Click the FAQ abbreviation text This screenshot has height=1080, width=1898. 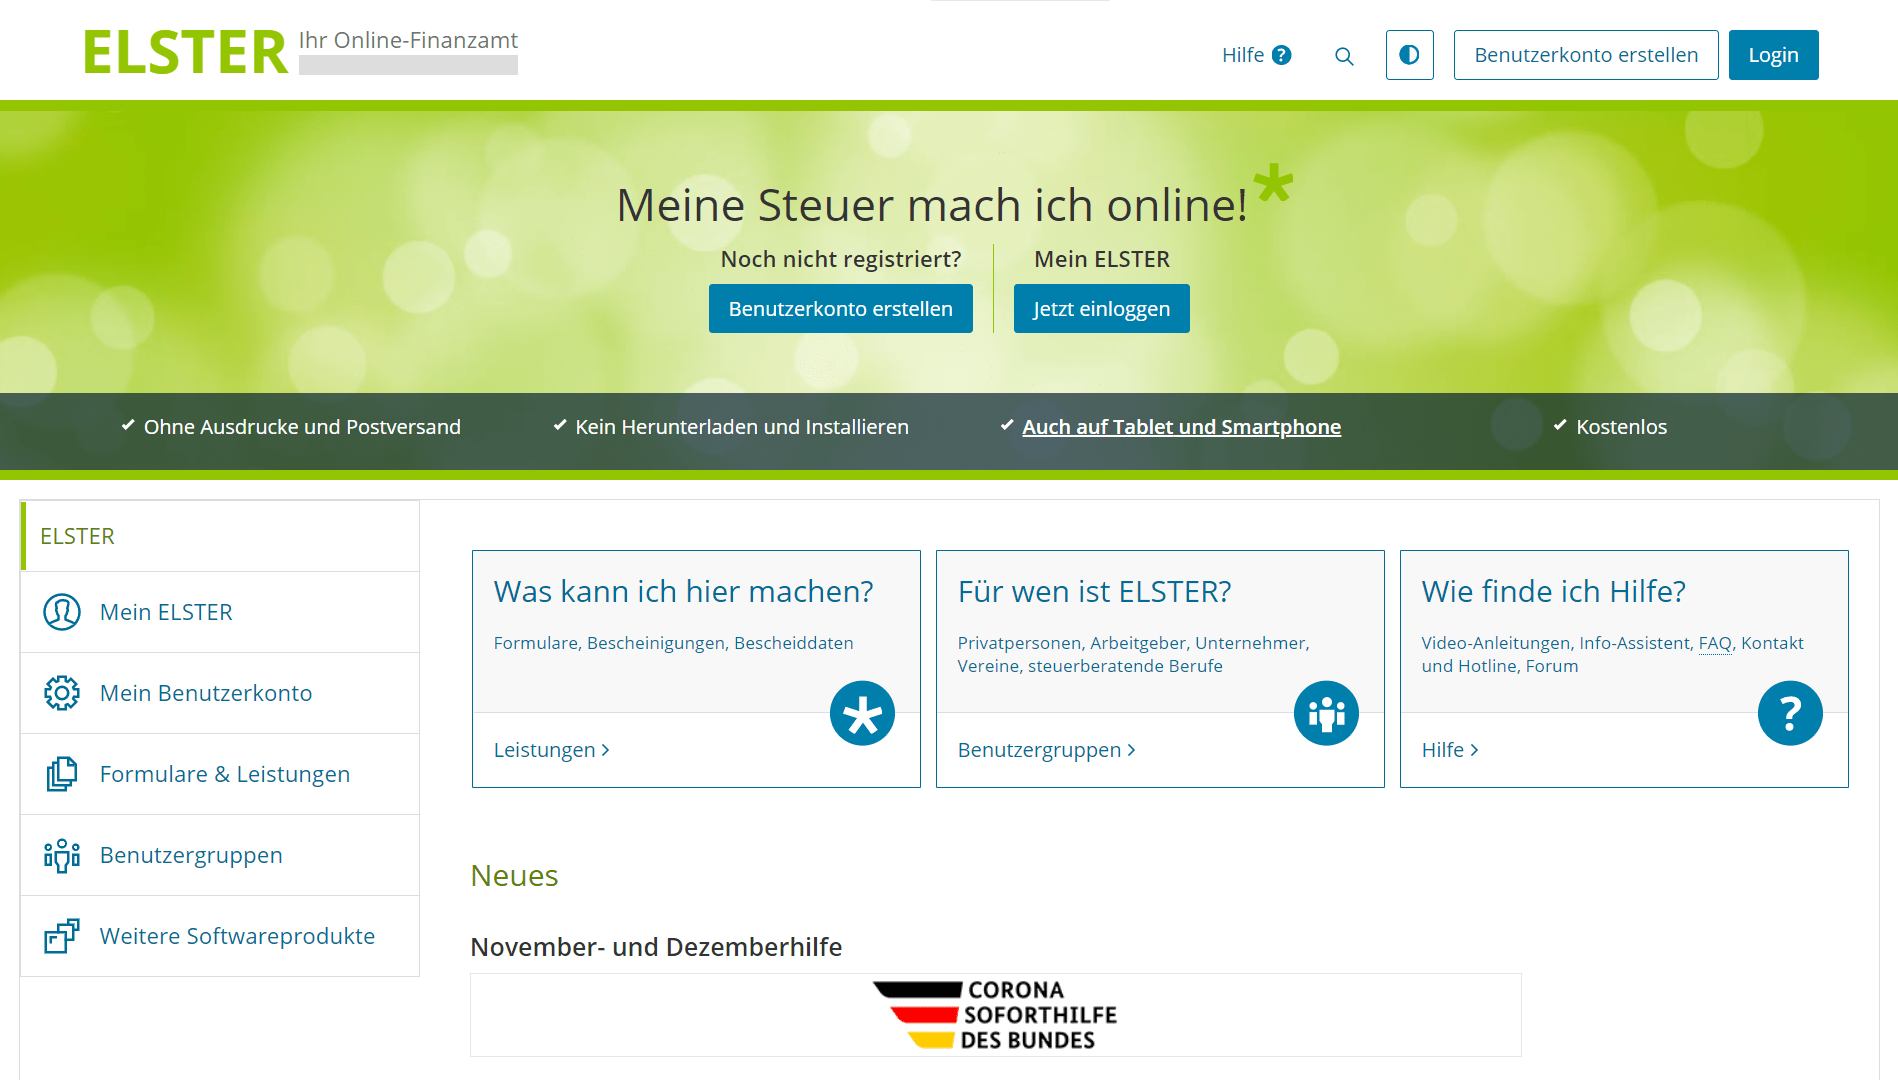coord(1715,643)
